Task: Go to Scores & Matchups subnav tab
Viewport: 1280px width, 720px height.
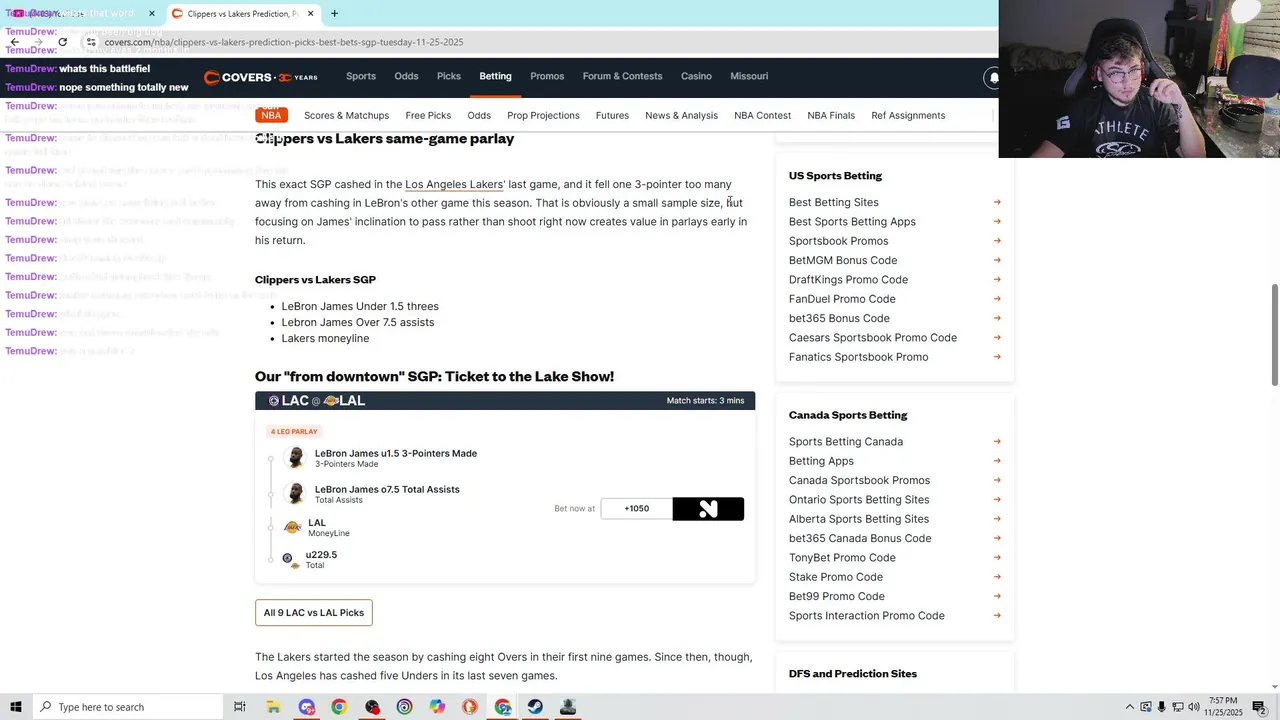Action: point(346,116)
